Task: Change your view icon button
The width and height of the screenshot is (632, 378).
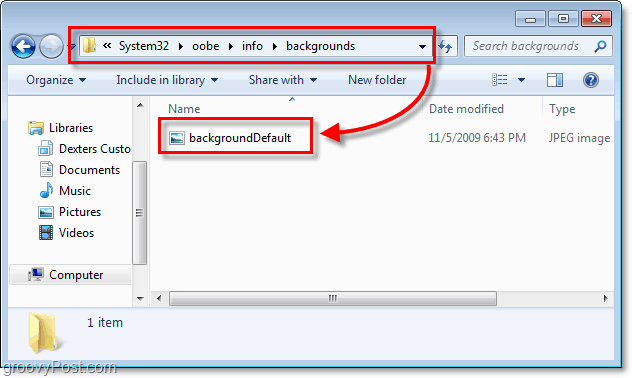Action: click(x=500, y=80)
